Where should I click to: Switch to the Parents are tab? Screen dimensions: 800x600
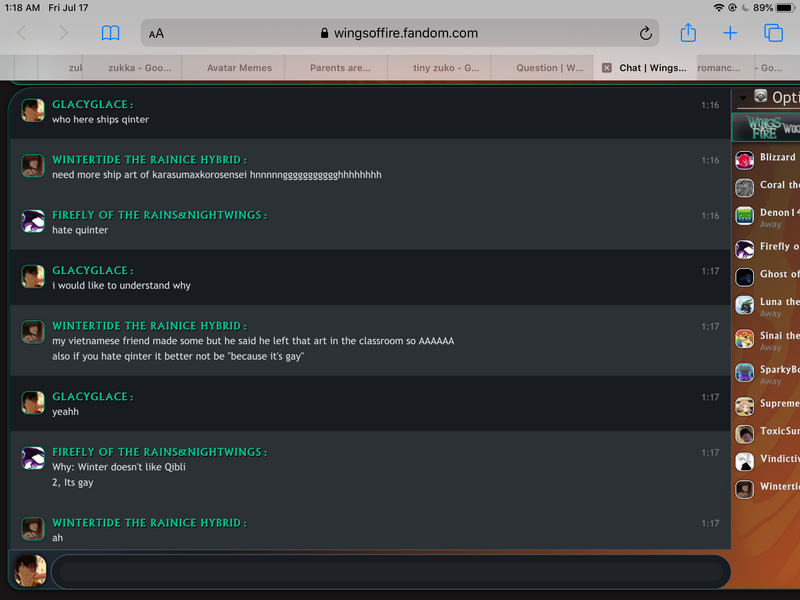point(340,68)
